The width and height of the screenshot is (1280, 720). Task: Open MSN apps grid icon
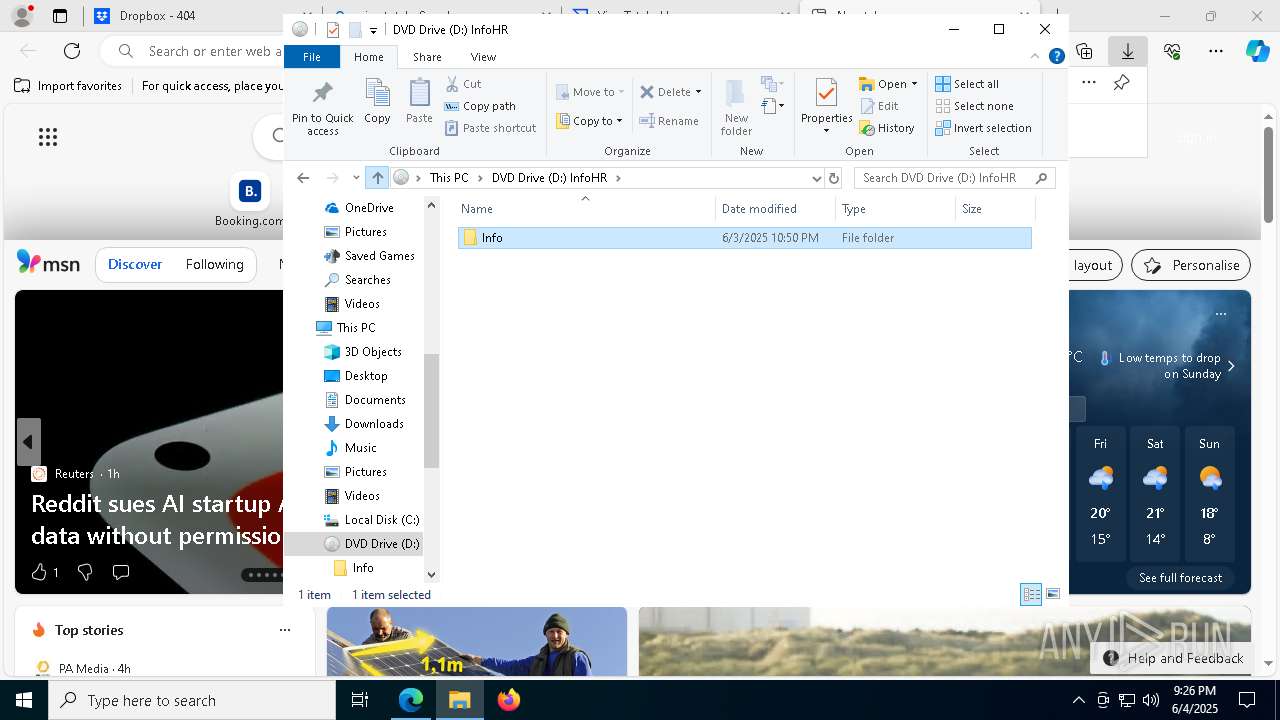coord(48,137)
